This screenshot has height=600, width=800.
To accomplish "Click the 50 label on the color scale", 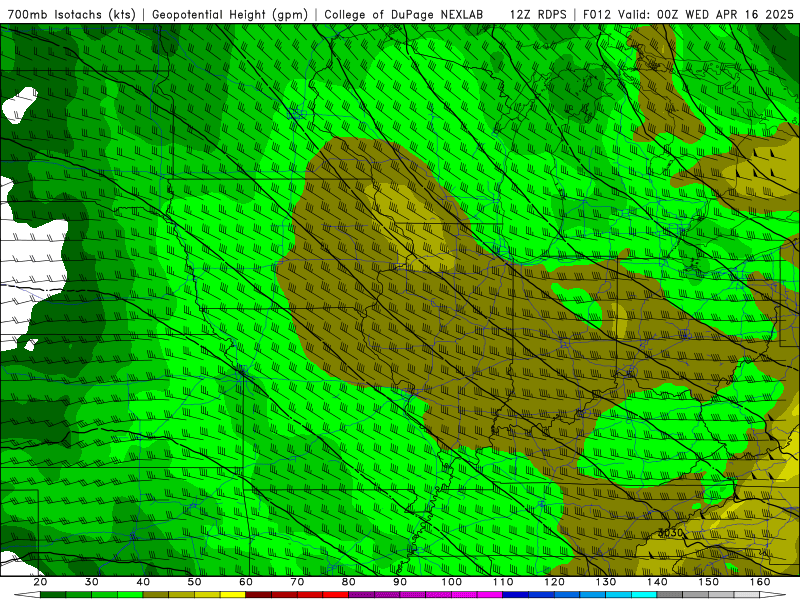I will click(x=194, y=582).
